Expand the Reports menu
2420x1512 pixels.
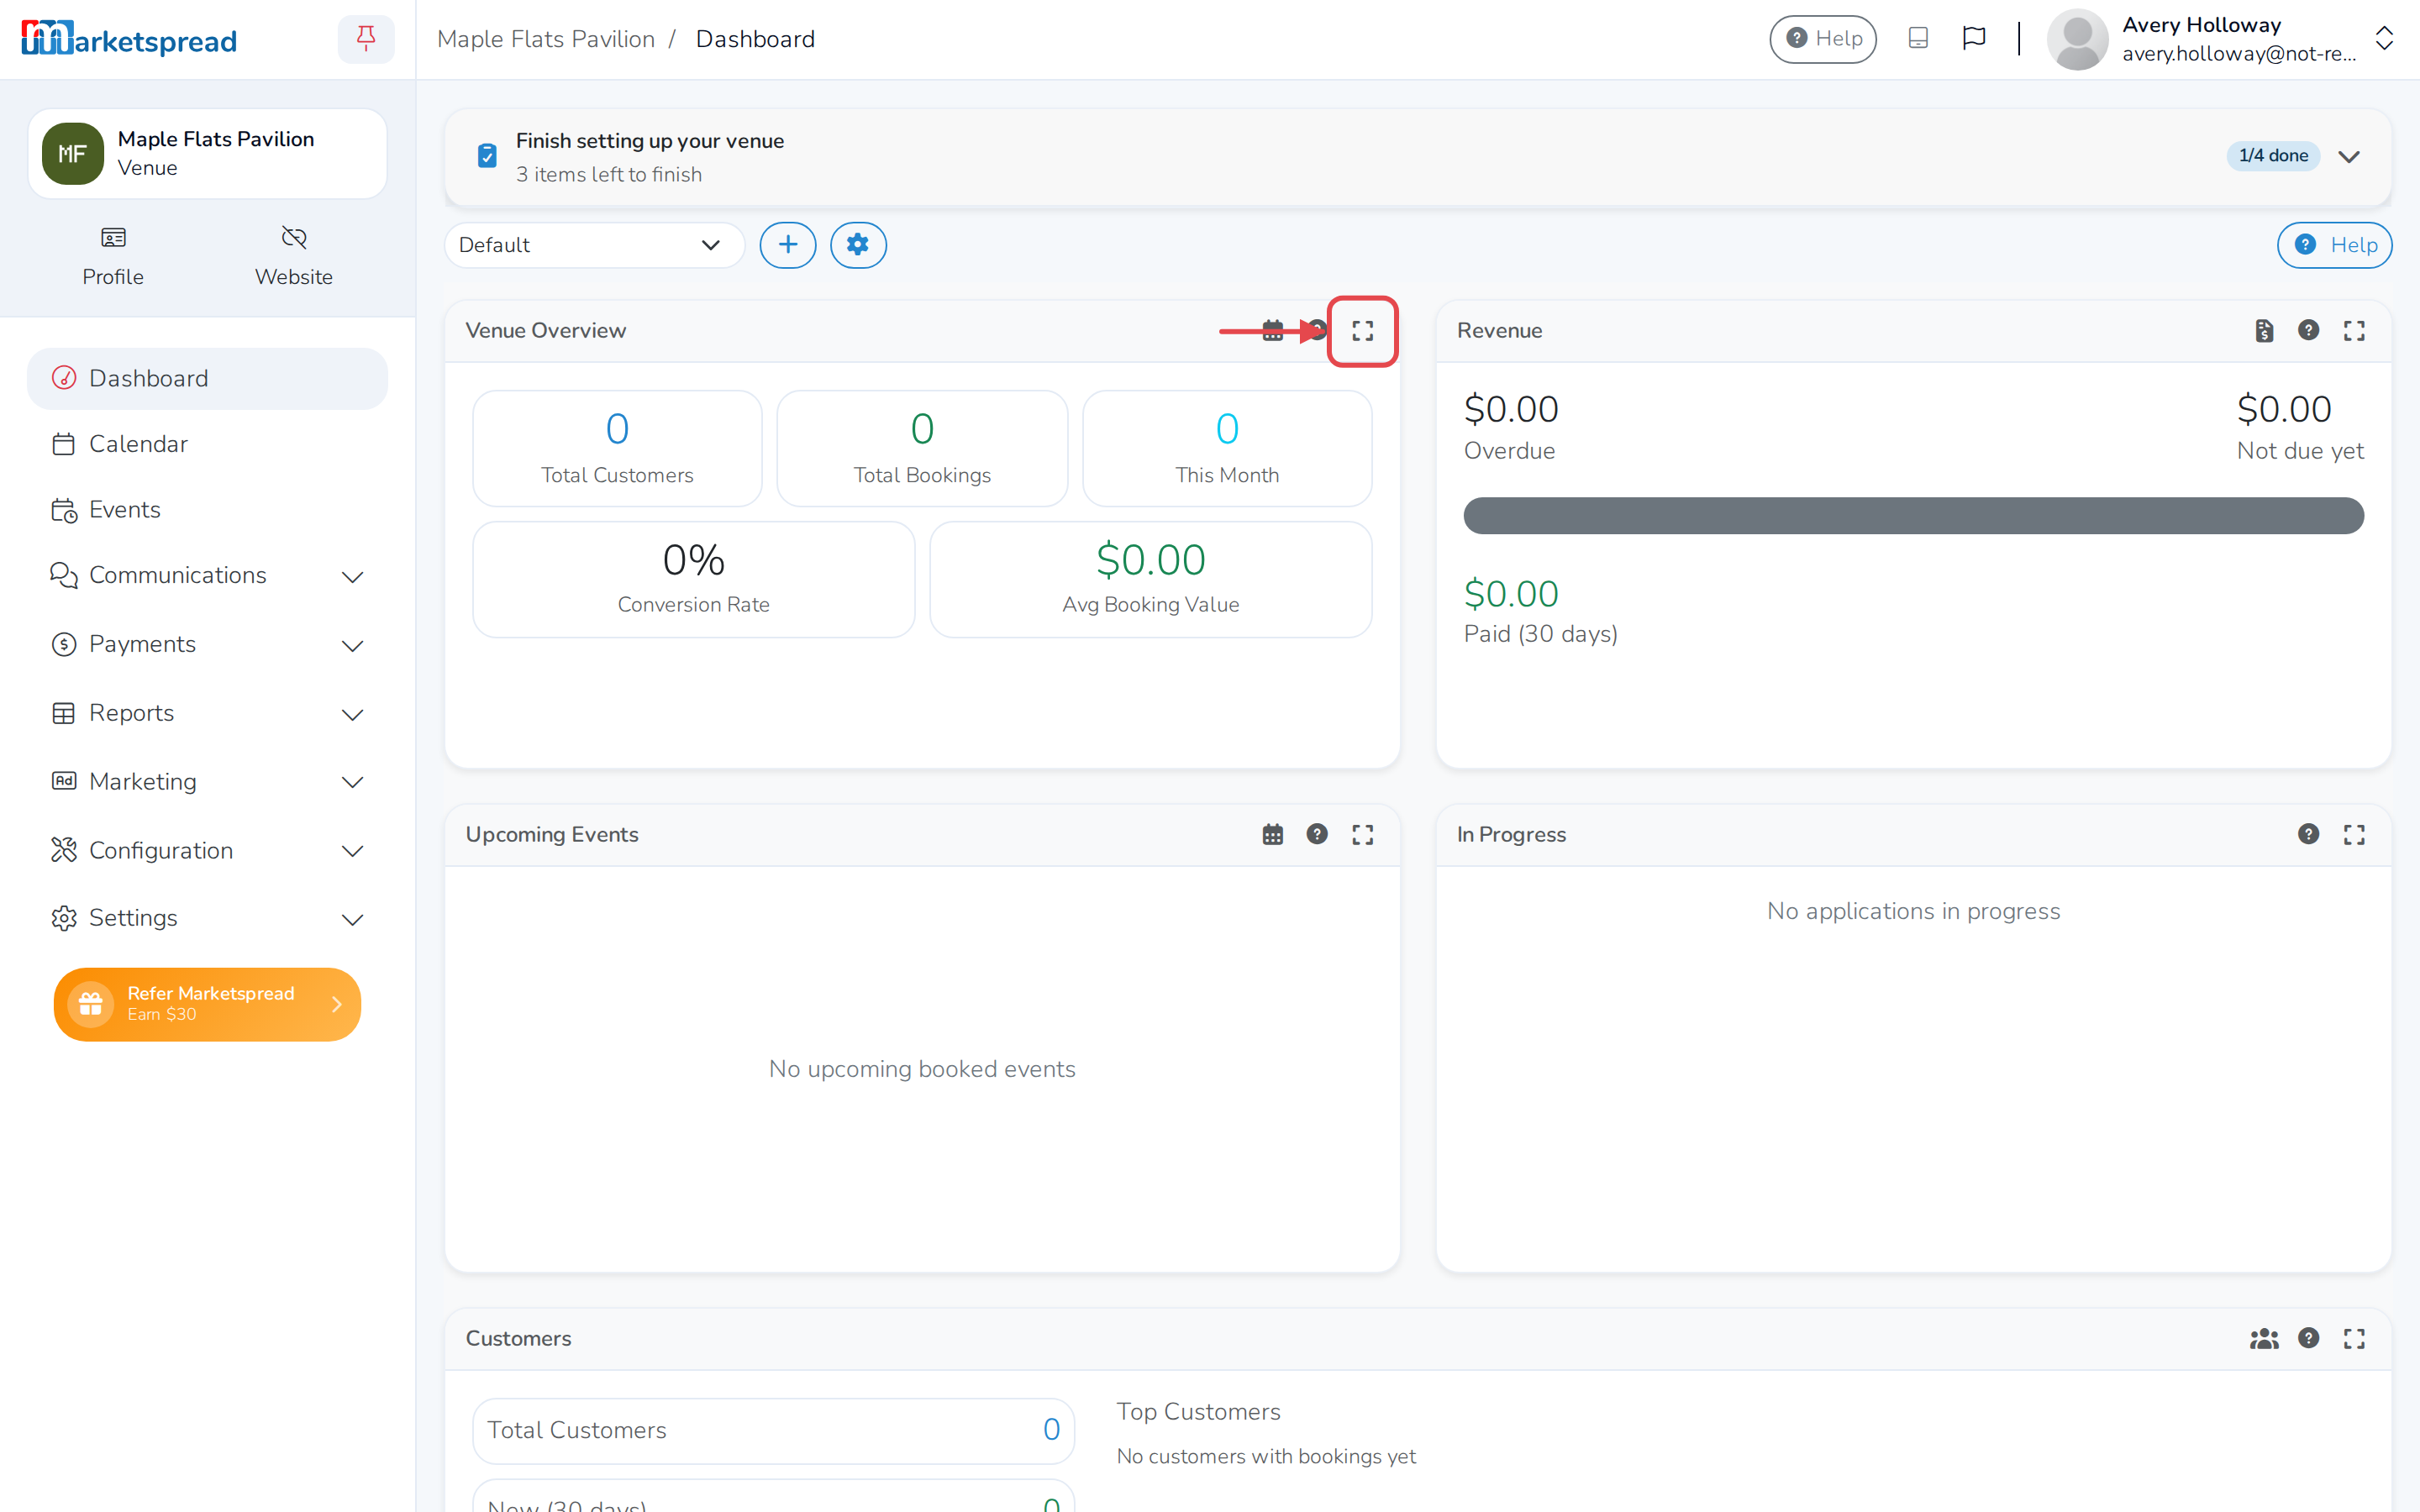click(207, 714)
